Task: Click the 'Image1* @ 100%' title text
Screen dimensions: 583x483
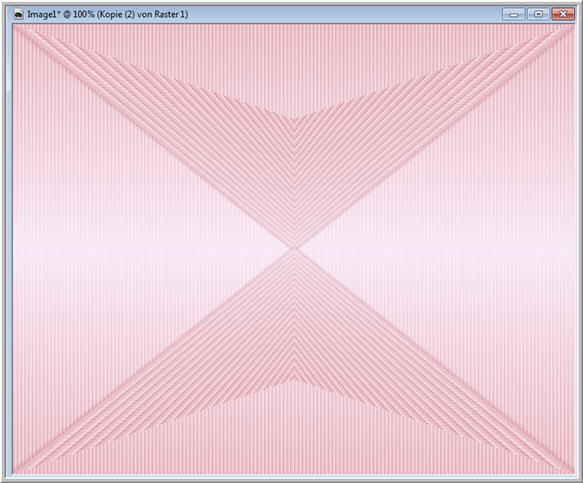Action: click(x=61, y=15)
